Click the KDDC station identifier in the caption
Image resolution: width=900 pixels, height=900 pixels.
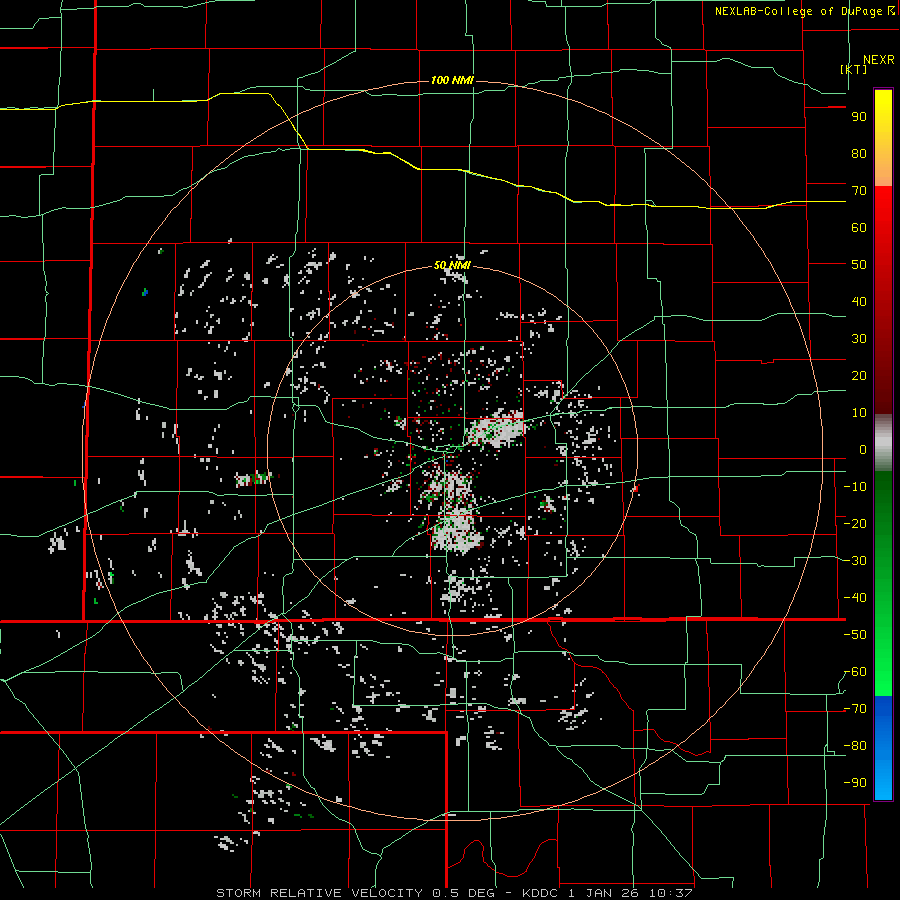(x=541, y=893)
